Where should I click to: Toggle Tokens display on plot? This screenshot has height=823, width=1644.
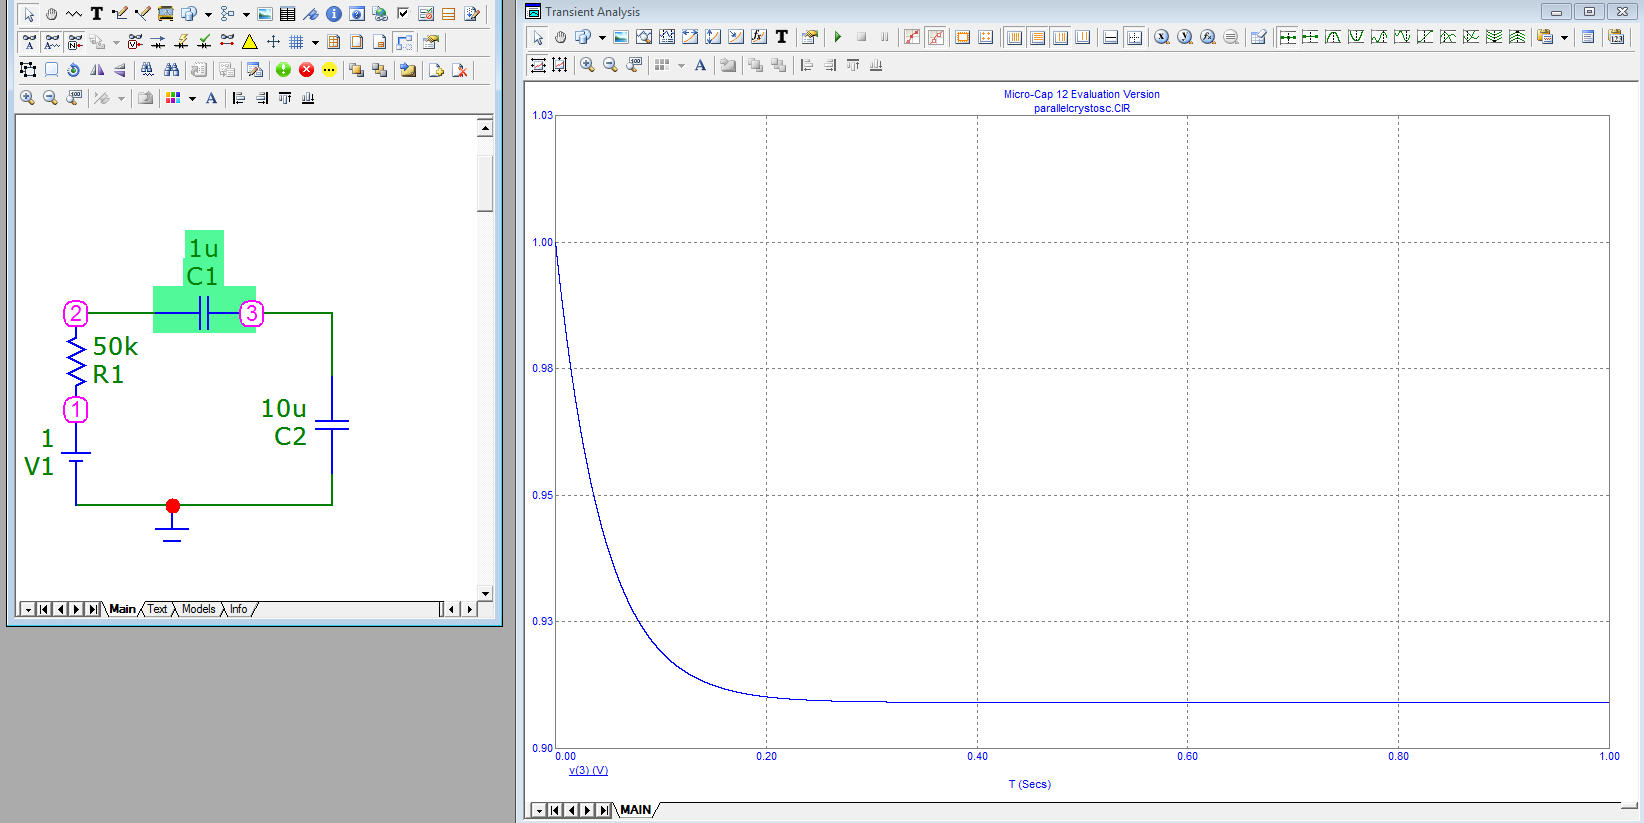(x=936, y=37)
